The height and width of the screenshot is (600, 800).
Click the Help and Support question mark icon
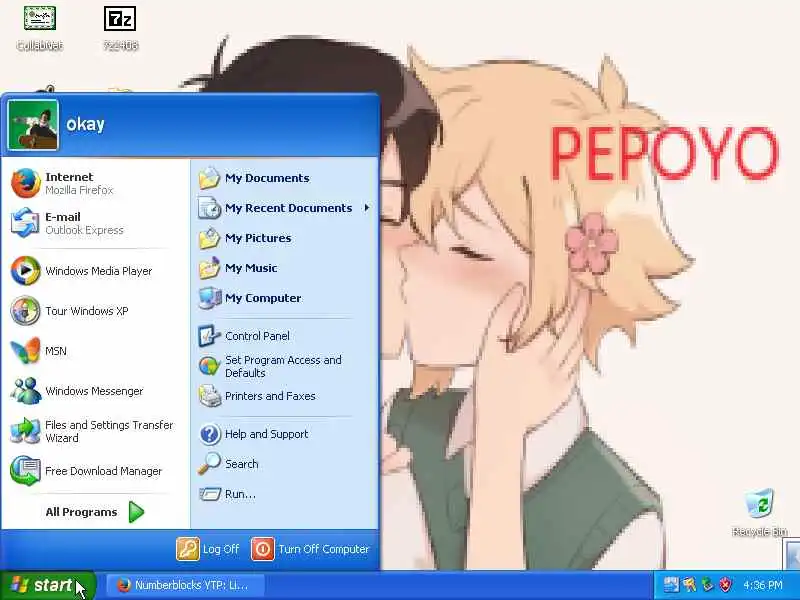[x=209, y=434]
